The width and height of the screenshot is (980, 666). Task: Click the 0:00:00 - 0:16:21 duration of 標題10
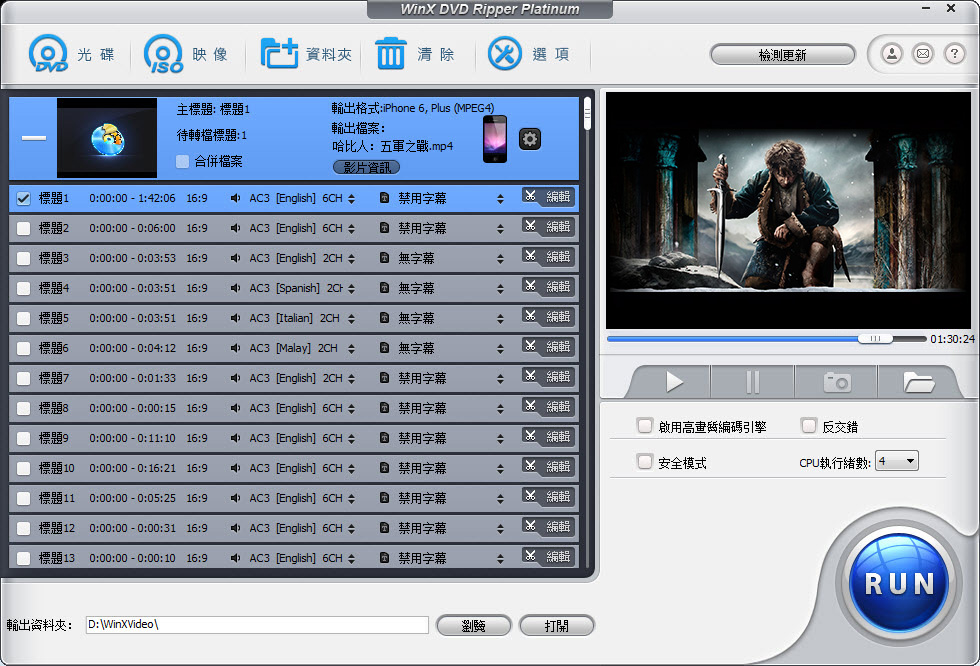[x=132, y=468]
